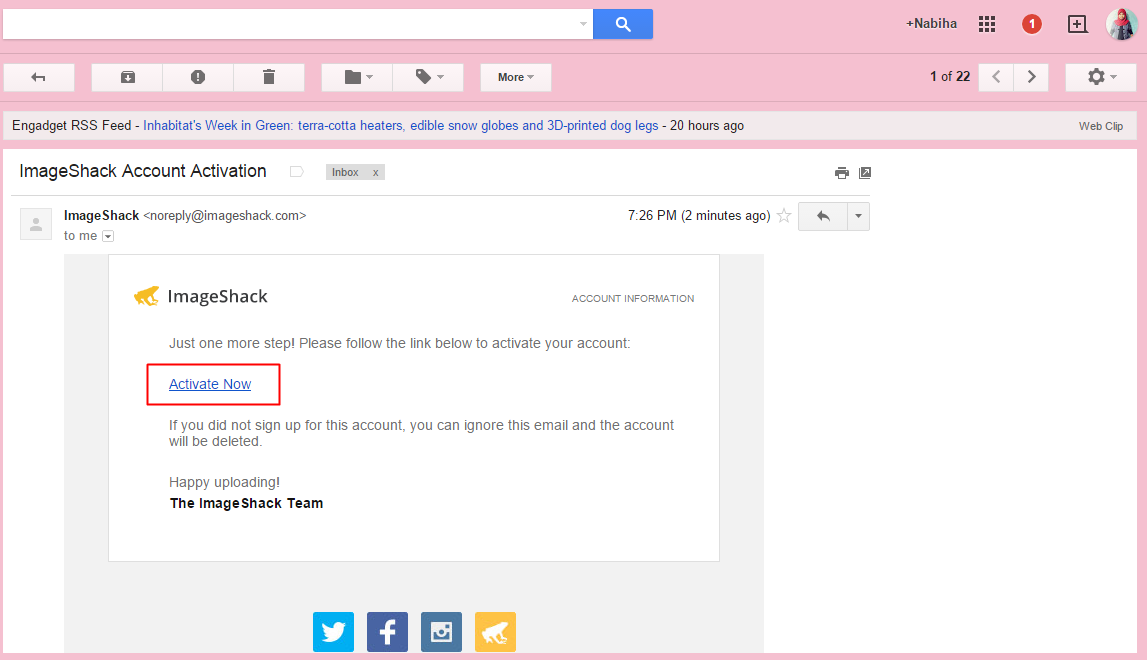The image size is (1147, 660).
Task: Click '1 of 22' message counter
Action: 949,77
